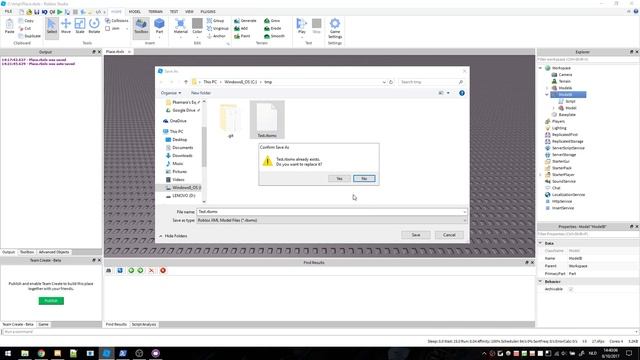Select Google Drive in navigation pane
Screen dimensions: 640x360
tap(183, 110)
